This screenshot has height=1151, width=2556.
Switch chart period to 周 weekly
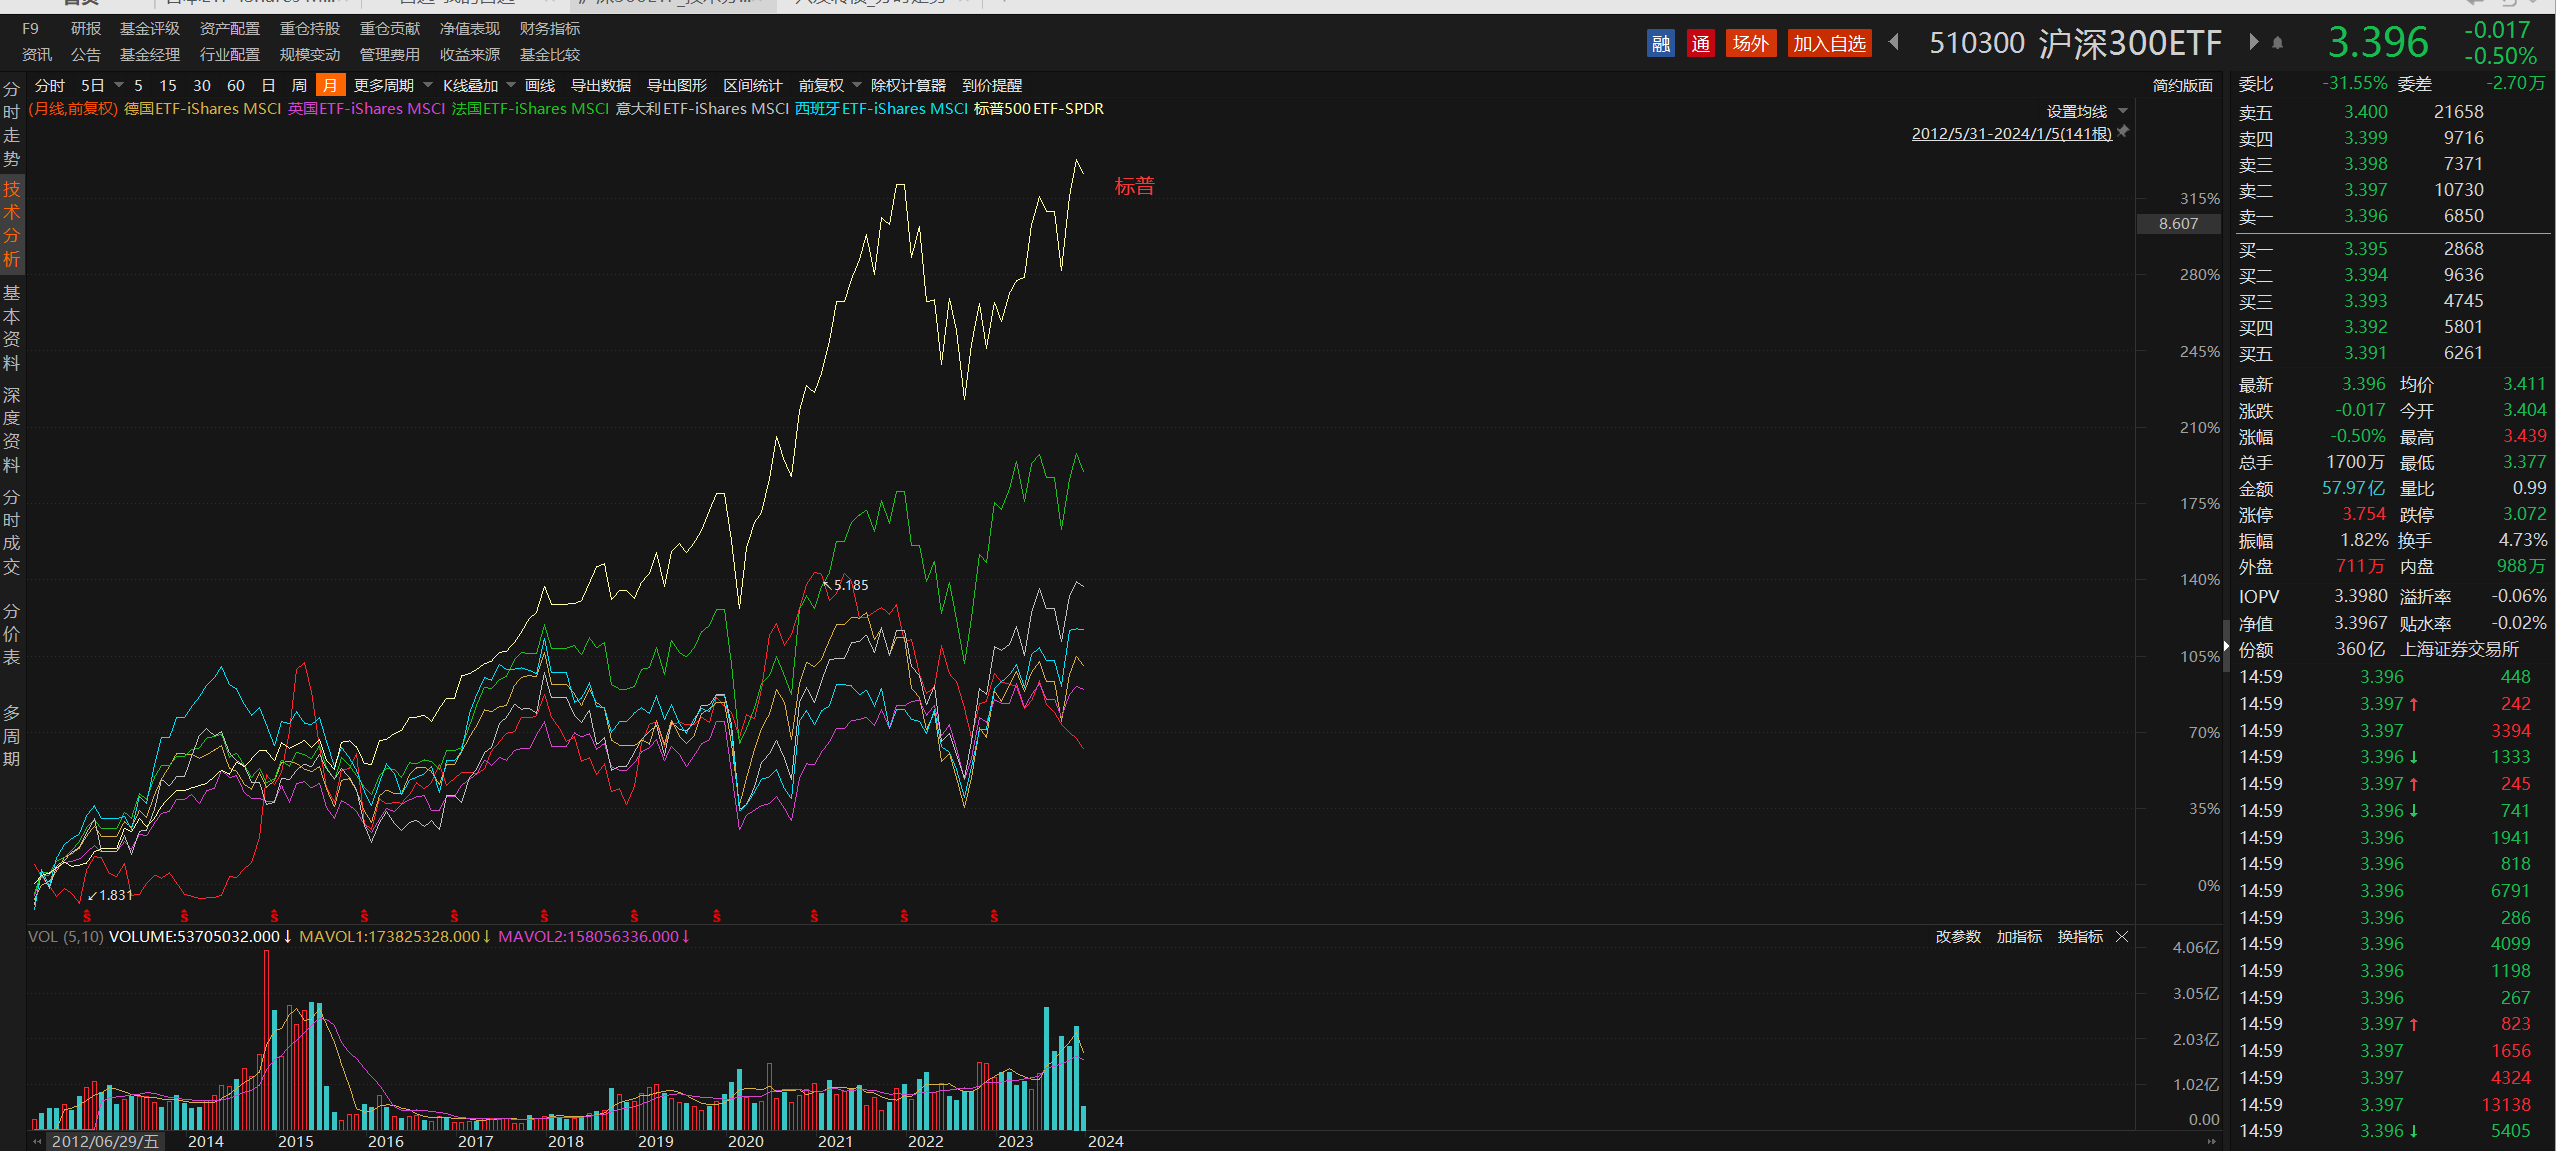click(x=299, y=86)
